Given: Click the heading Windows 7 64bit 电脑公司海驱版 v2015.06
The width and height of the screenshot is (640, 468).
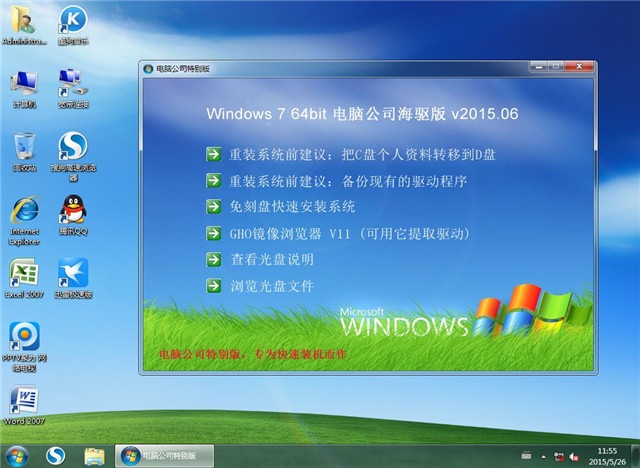Looking at the screenshot, I should tap(362, 113).
